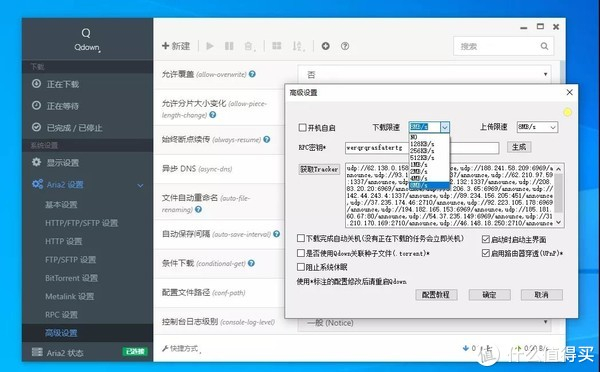Open the 已完成 / 已停止 list
The width and height of the screenshot is (600, 372).
(87, 128)
